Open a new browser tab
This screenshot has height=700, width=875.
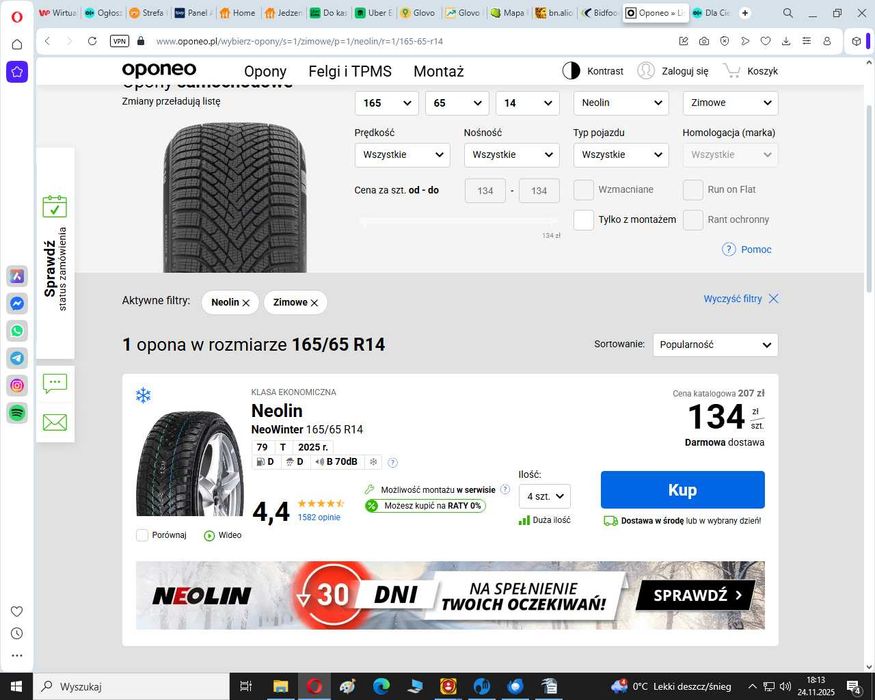[745, 12]
